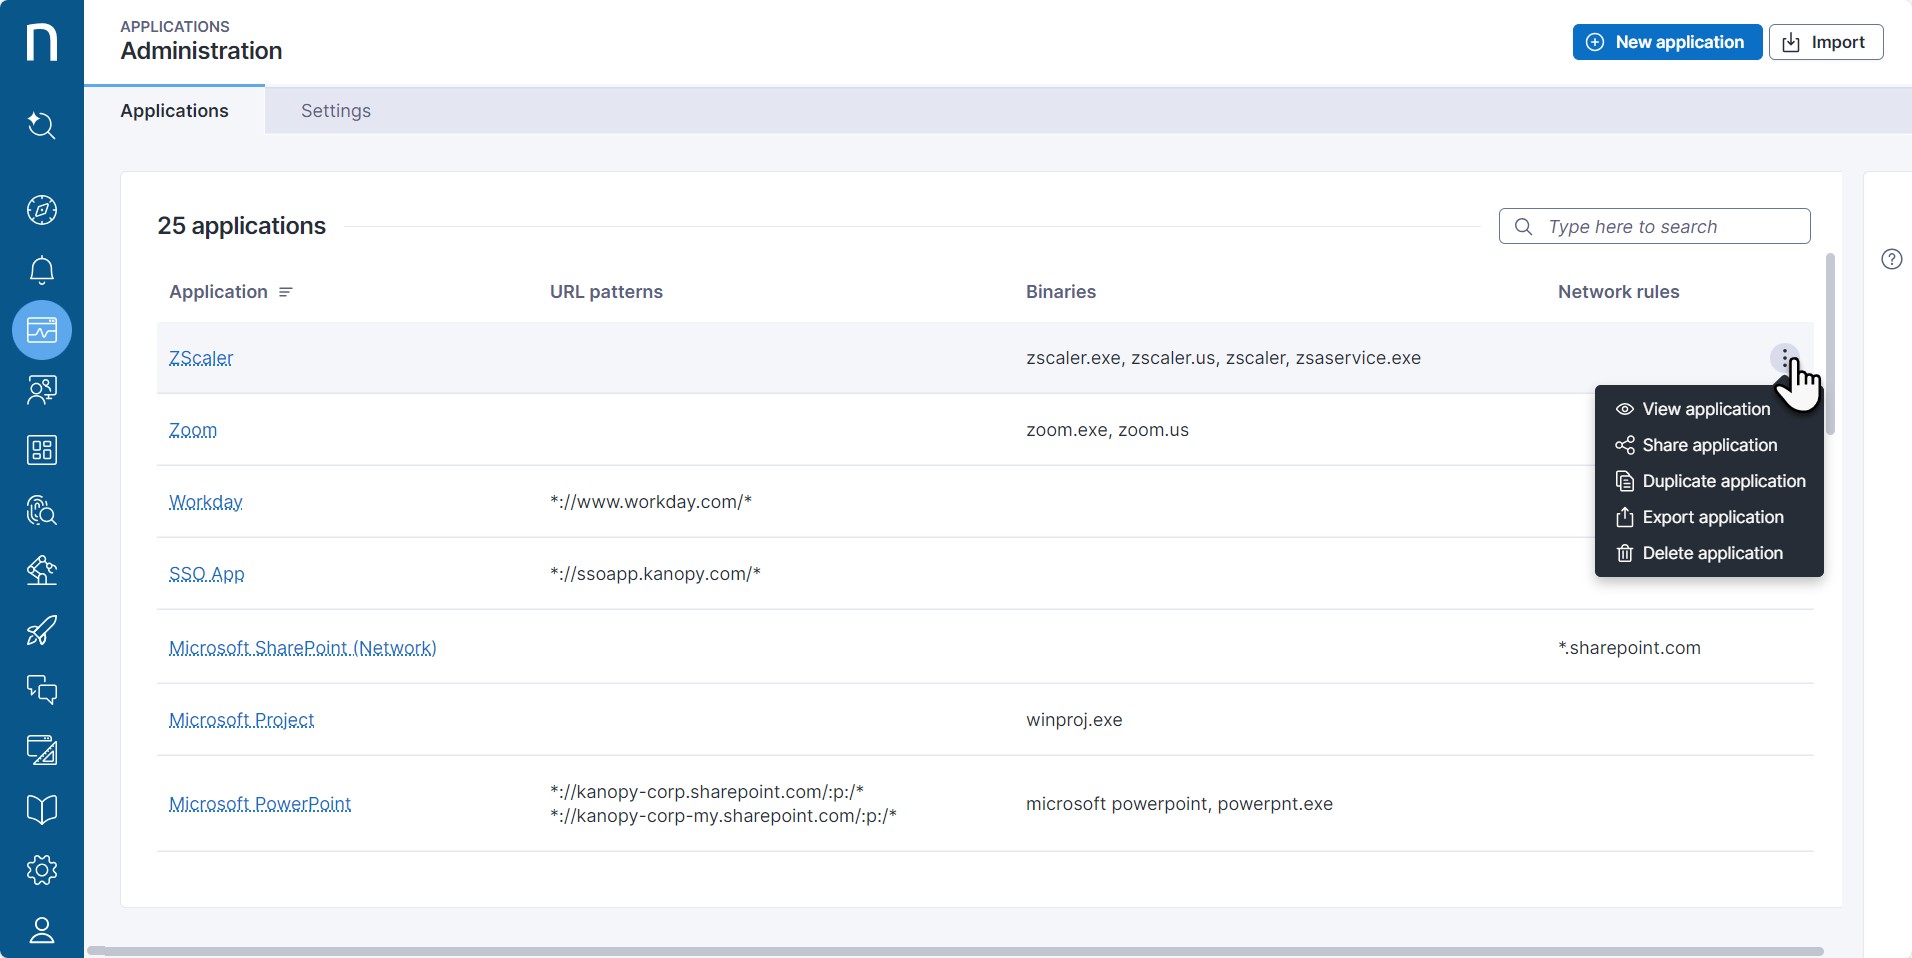The width and height of the screenshot is (1912, 958).
Task: Click the winproj.exe binary cell
Action: [x=1074, y=720]
